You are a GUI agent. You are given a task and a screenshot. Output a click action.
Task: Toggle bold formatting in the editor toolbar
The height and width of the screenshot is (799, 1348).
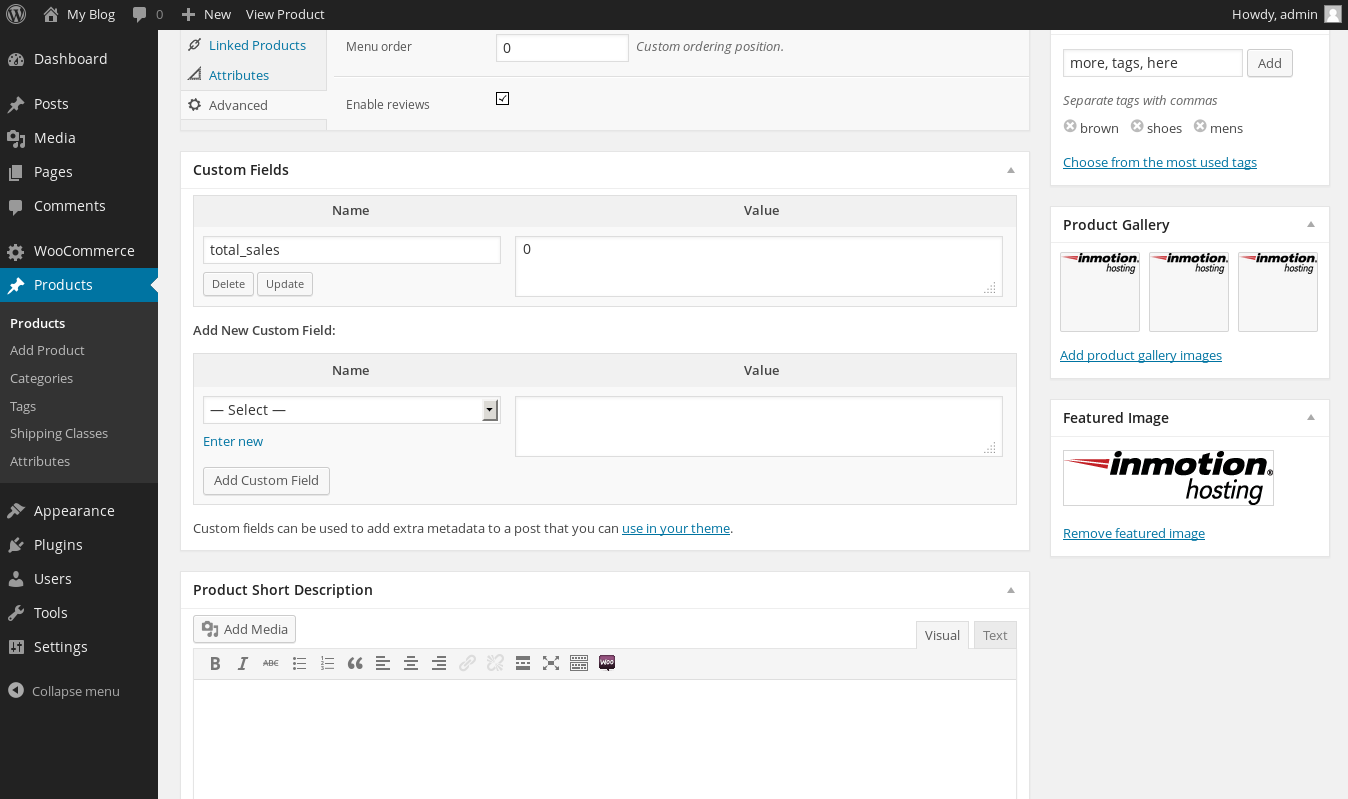coord(215,663)
